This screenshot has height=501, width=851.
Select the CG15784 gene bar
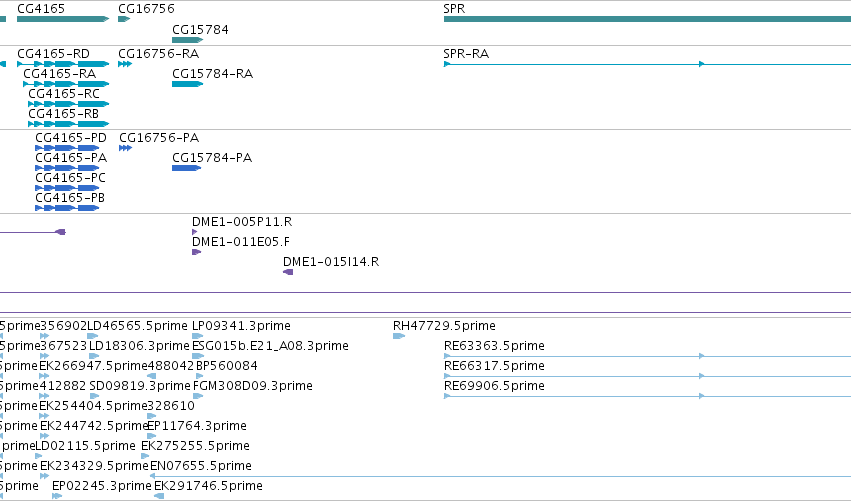(x=187, y=40)
